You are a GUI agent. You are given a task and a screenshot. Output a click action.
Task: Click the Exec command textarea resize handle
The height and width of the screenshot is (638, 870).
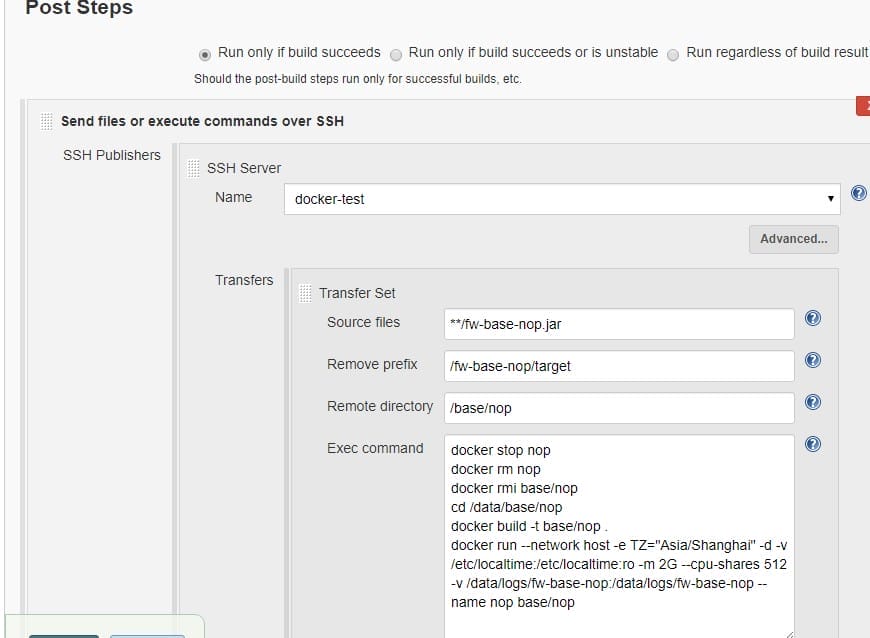point(789,633)
